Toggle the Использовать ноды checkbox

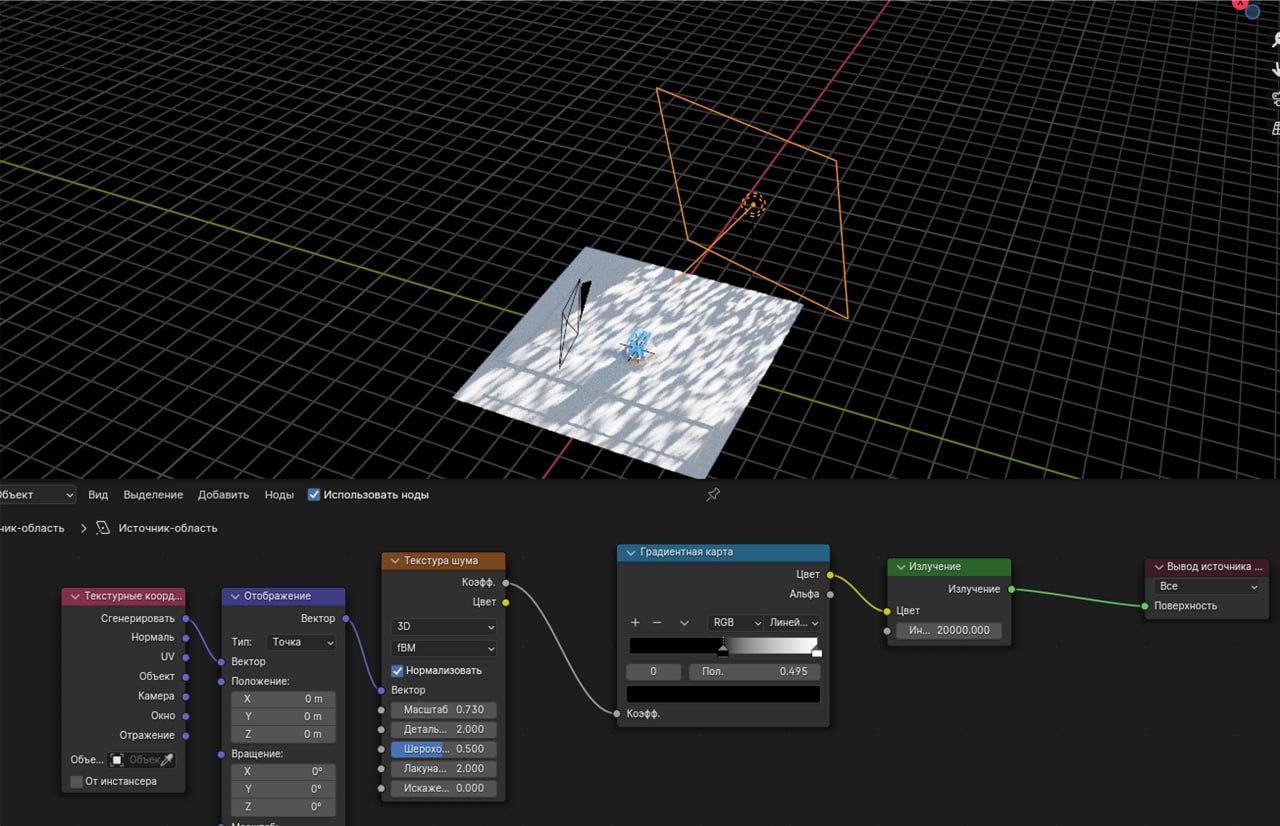(x=314, y=495)
